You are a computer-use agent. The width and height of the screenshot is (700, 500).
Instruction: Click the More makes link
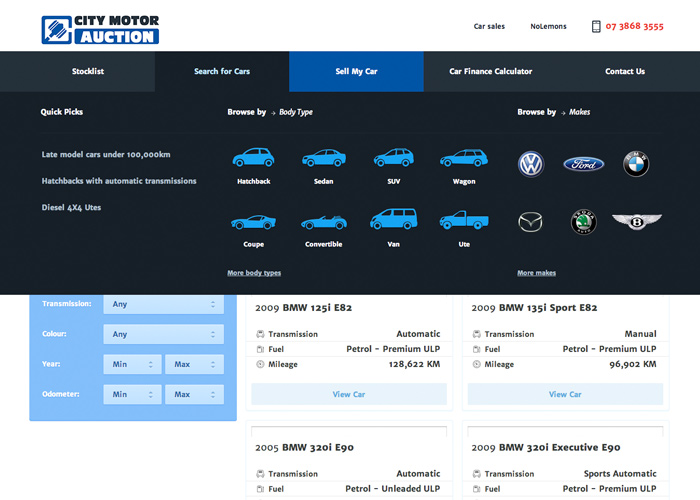pyautogui.click(x=537, y=273)
